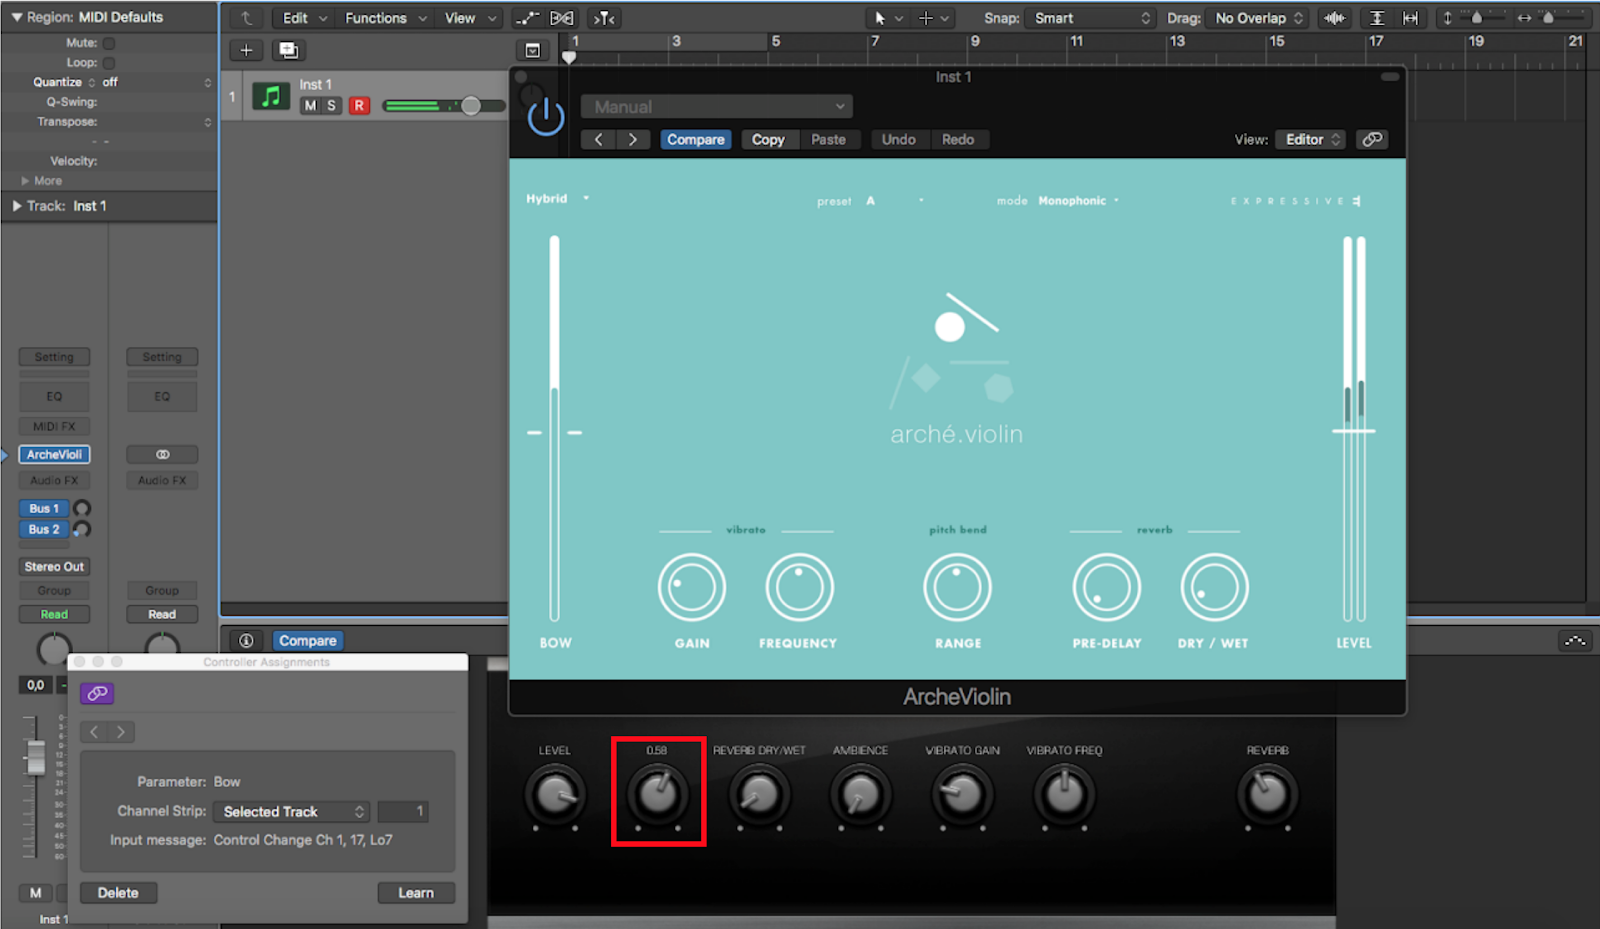Click the vibrato Gain knob

point(692,588)
